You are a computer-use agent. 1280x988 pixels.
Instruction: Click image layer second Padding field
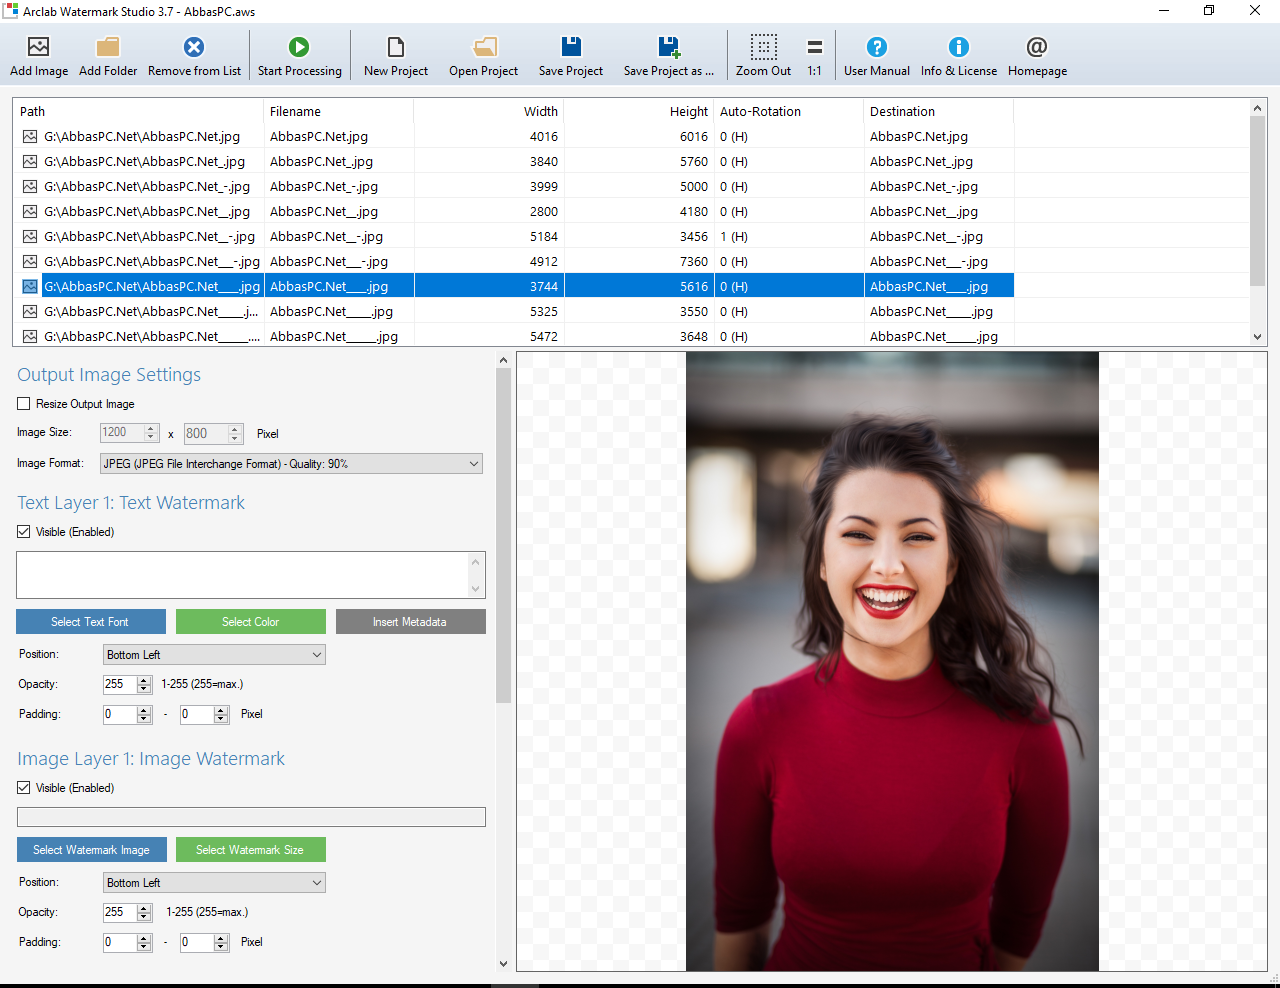(196, 943)
